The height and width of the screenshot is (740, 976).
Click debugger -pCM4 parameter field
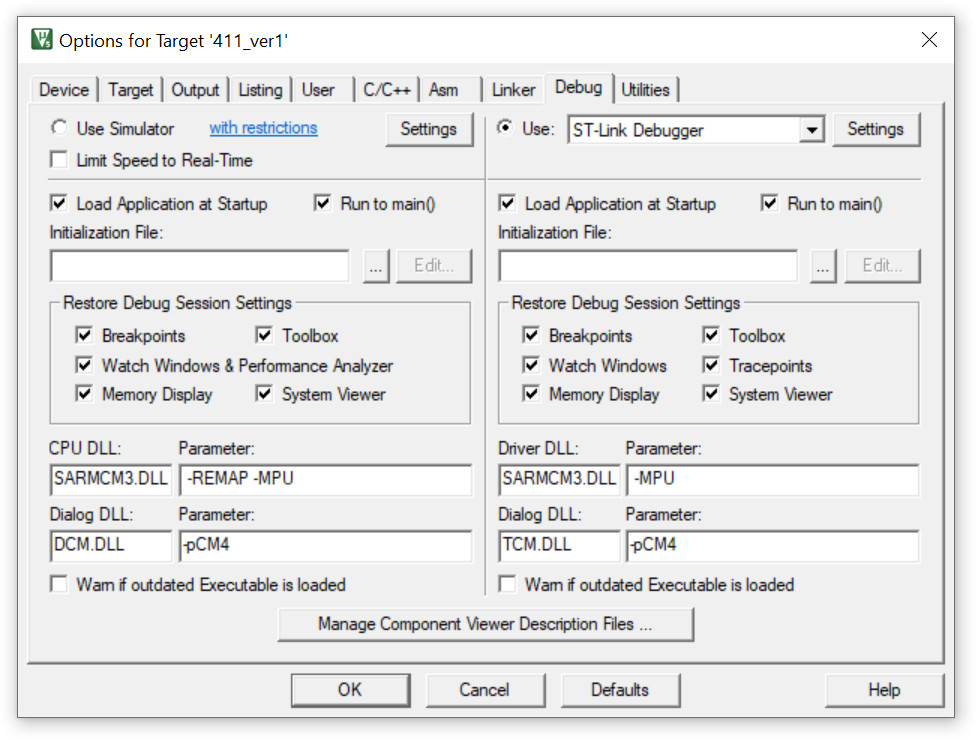coord(772,545)
